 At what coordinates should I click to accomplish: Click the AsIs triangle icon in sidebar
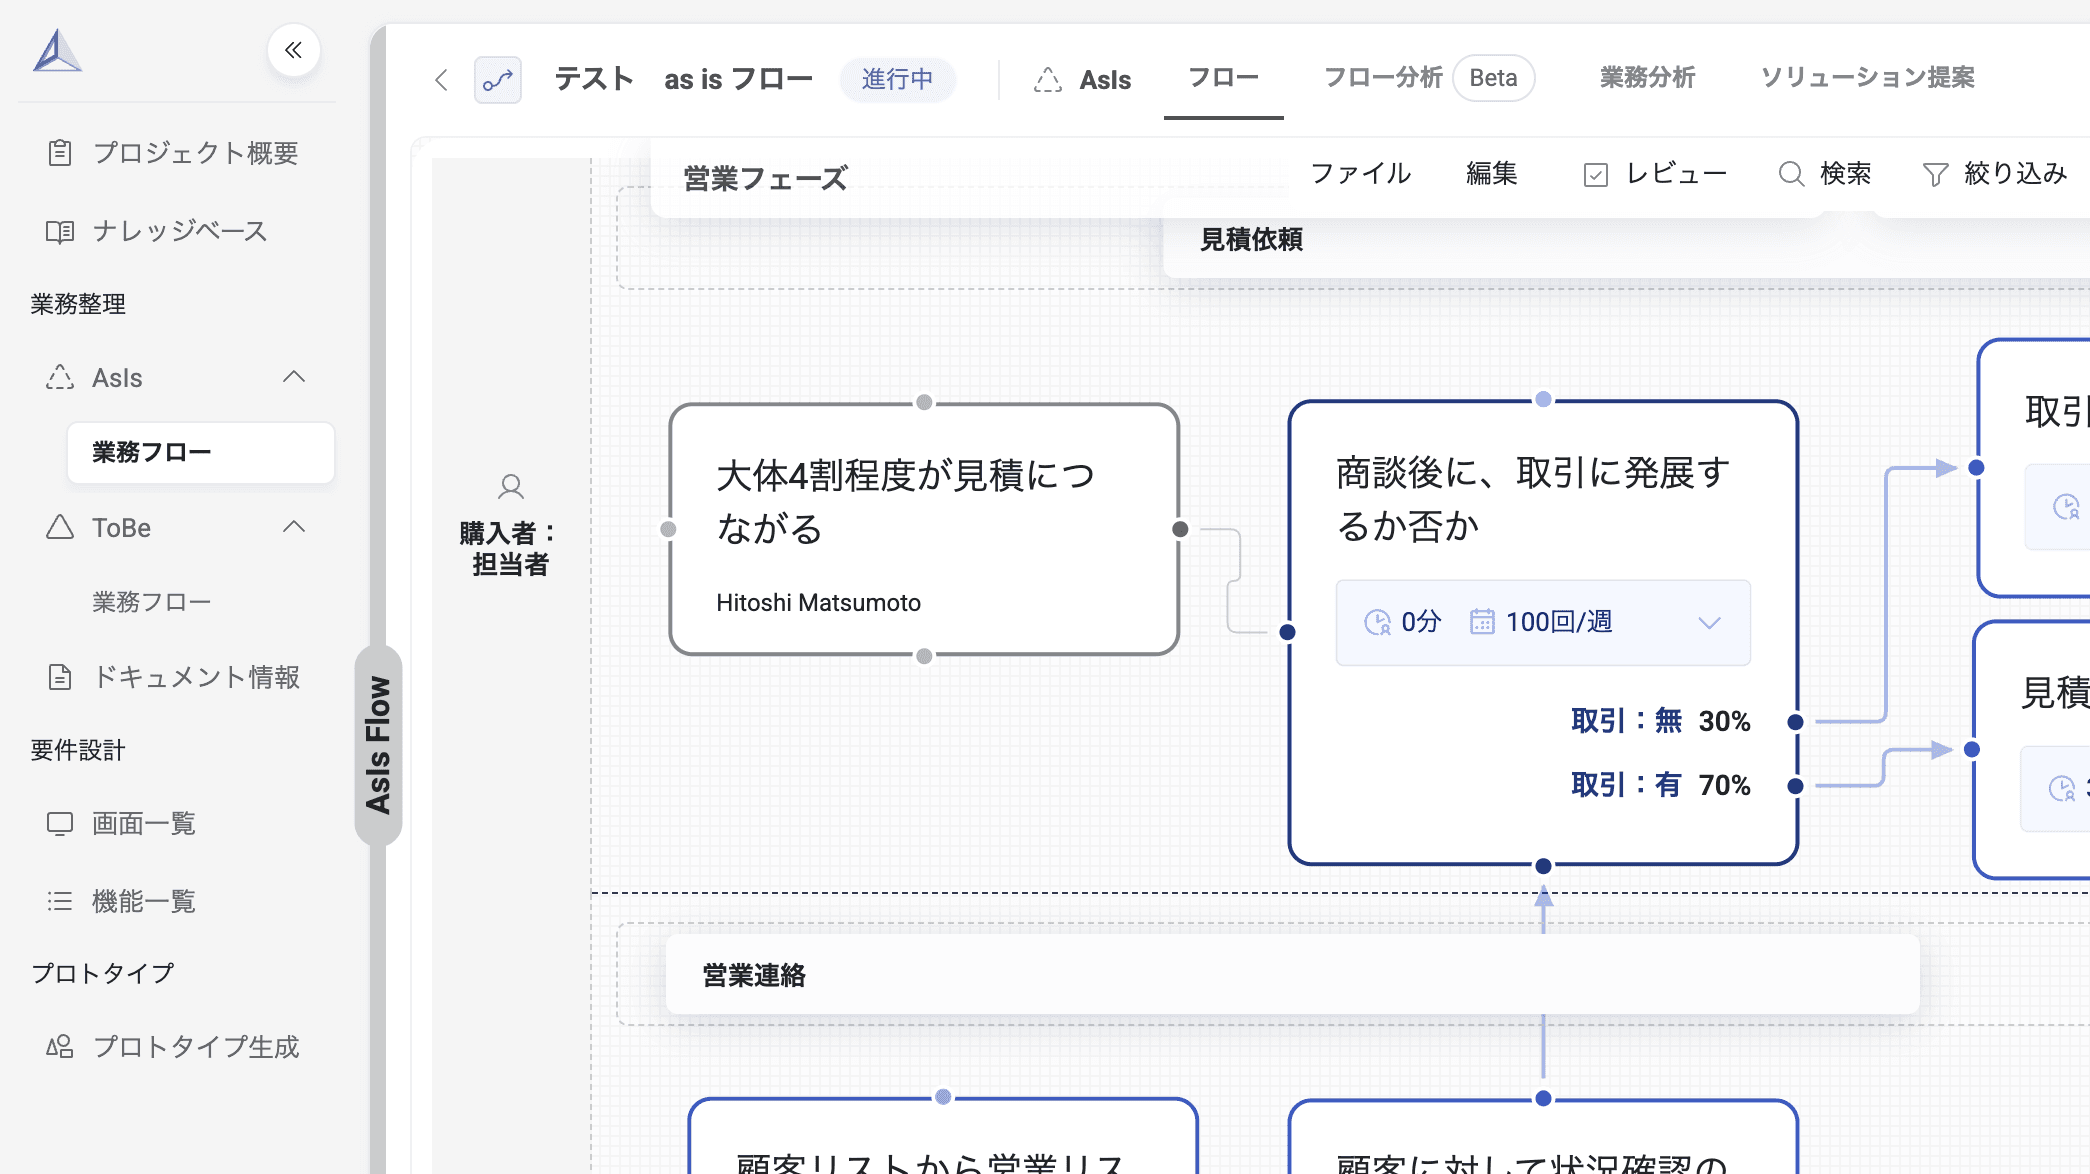61,377
